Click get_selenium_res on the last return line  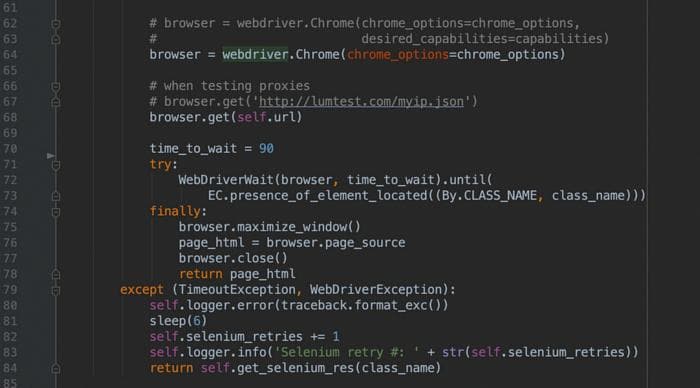pos(295,368)
